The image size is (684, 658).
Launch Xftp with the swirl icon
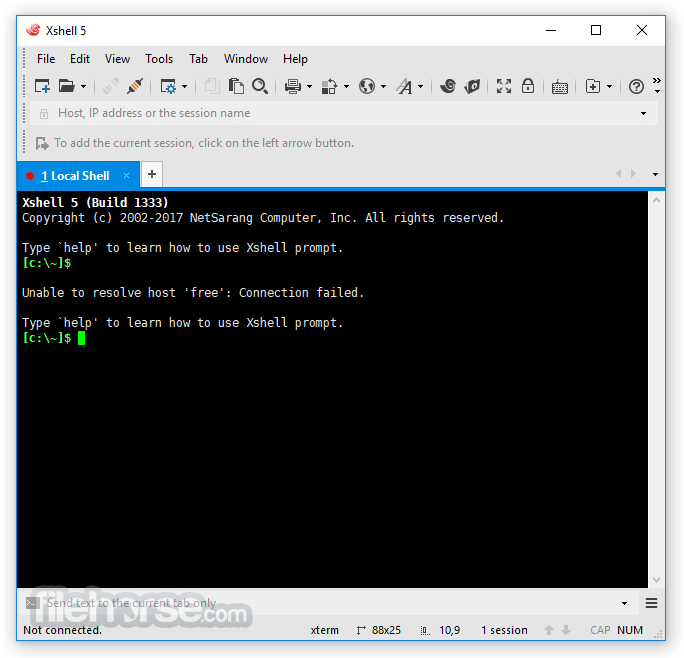pyautogui.click(x=448, y=86)
